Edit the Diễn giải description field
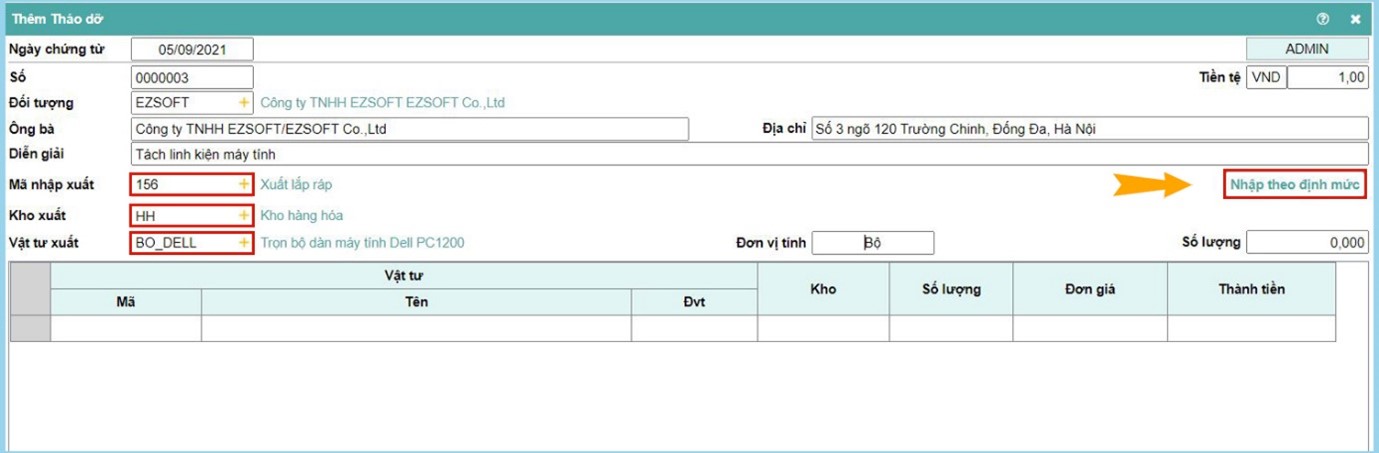The width and height of the screenshot is (1379, 453). [x=748, y=155]
